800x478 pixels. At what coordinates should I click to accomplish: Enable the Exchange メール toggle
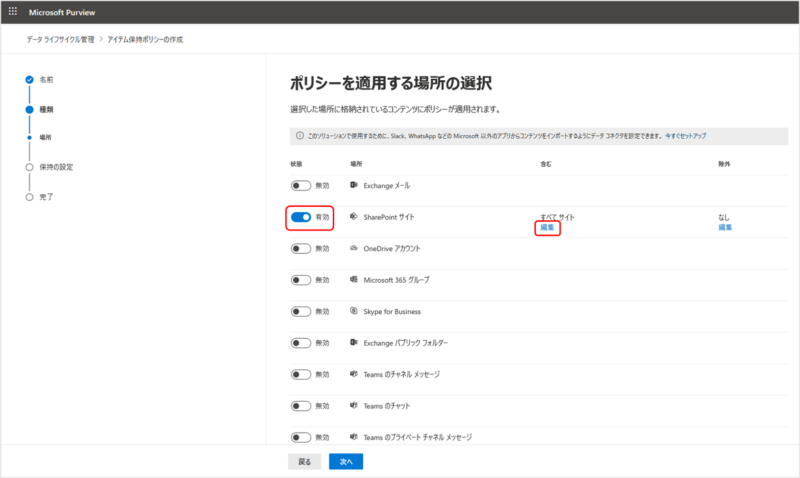pos(300,185)
